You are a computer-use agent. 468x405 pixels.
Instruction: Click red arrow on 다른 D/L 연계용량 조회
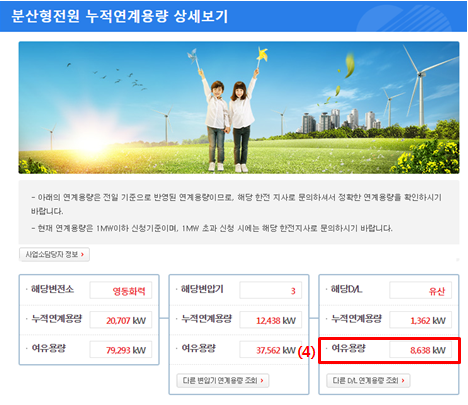[403, 380]
